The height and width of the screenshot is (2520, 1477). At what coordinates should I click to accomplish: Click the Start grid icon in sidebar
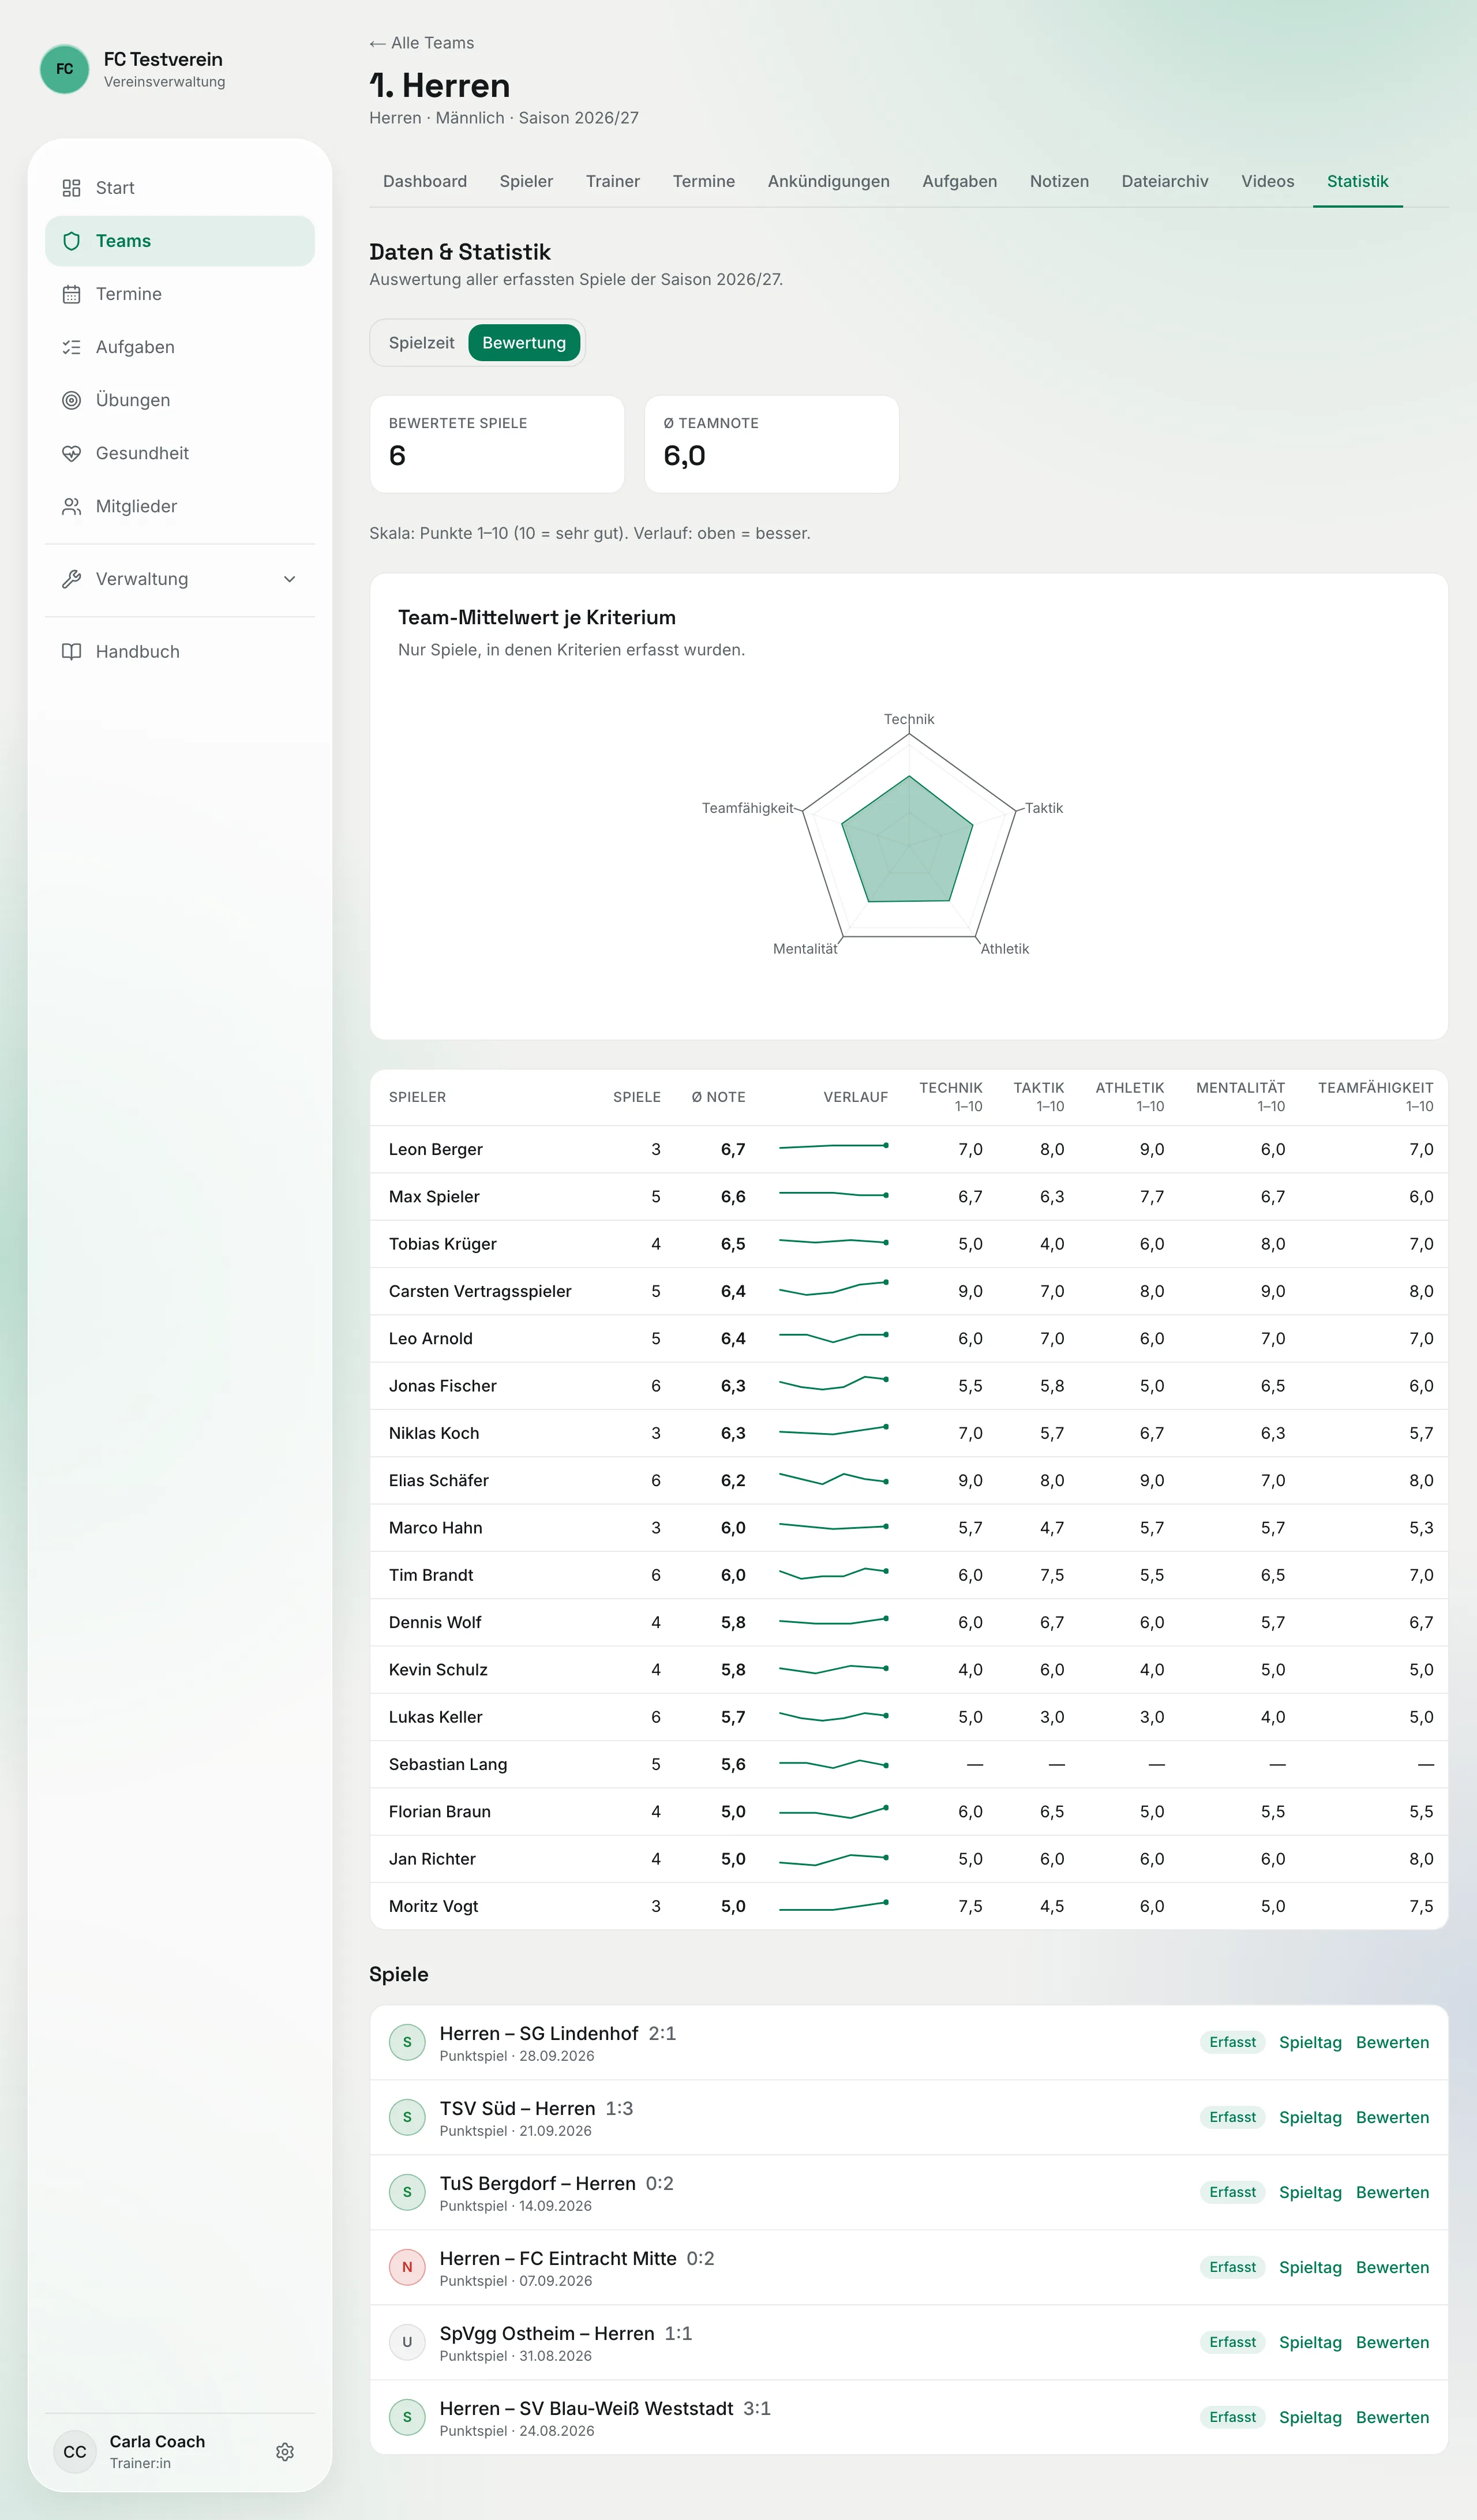71,188
